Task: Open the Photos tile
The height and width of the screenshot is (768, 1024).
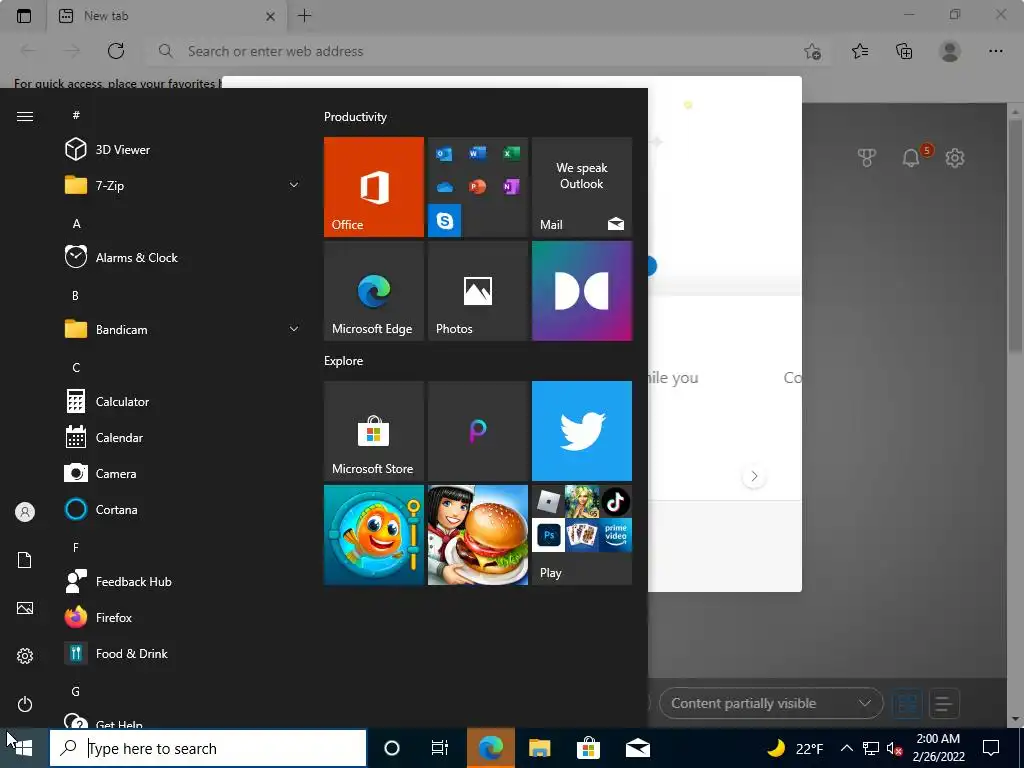Action: coord(477,291)
